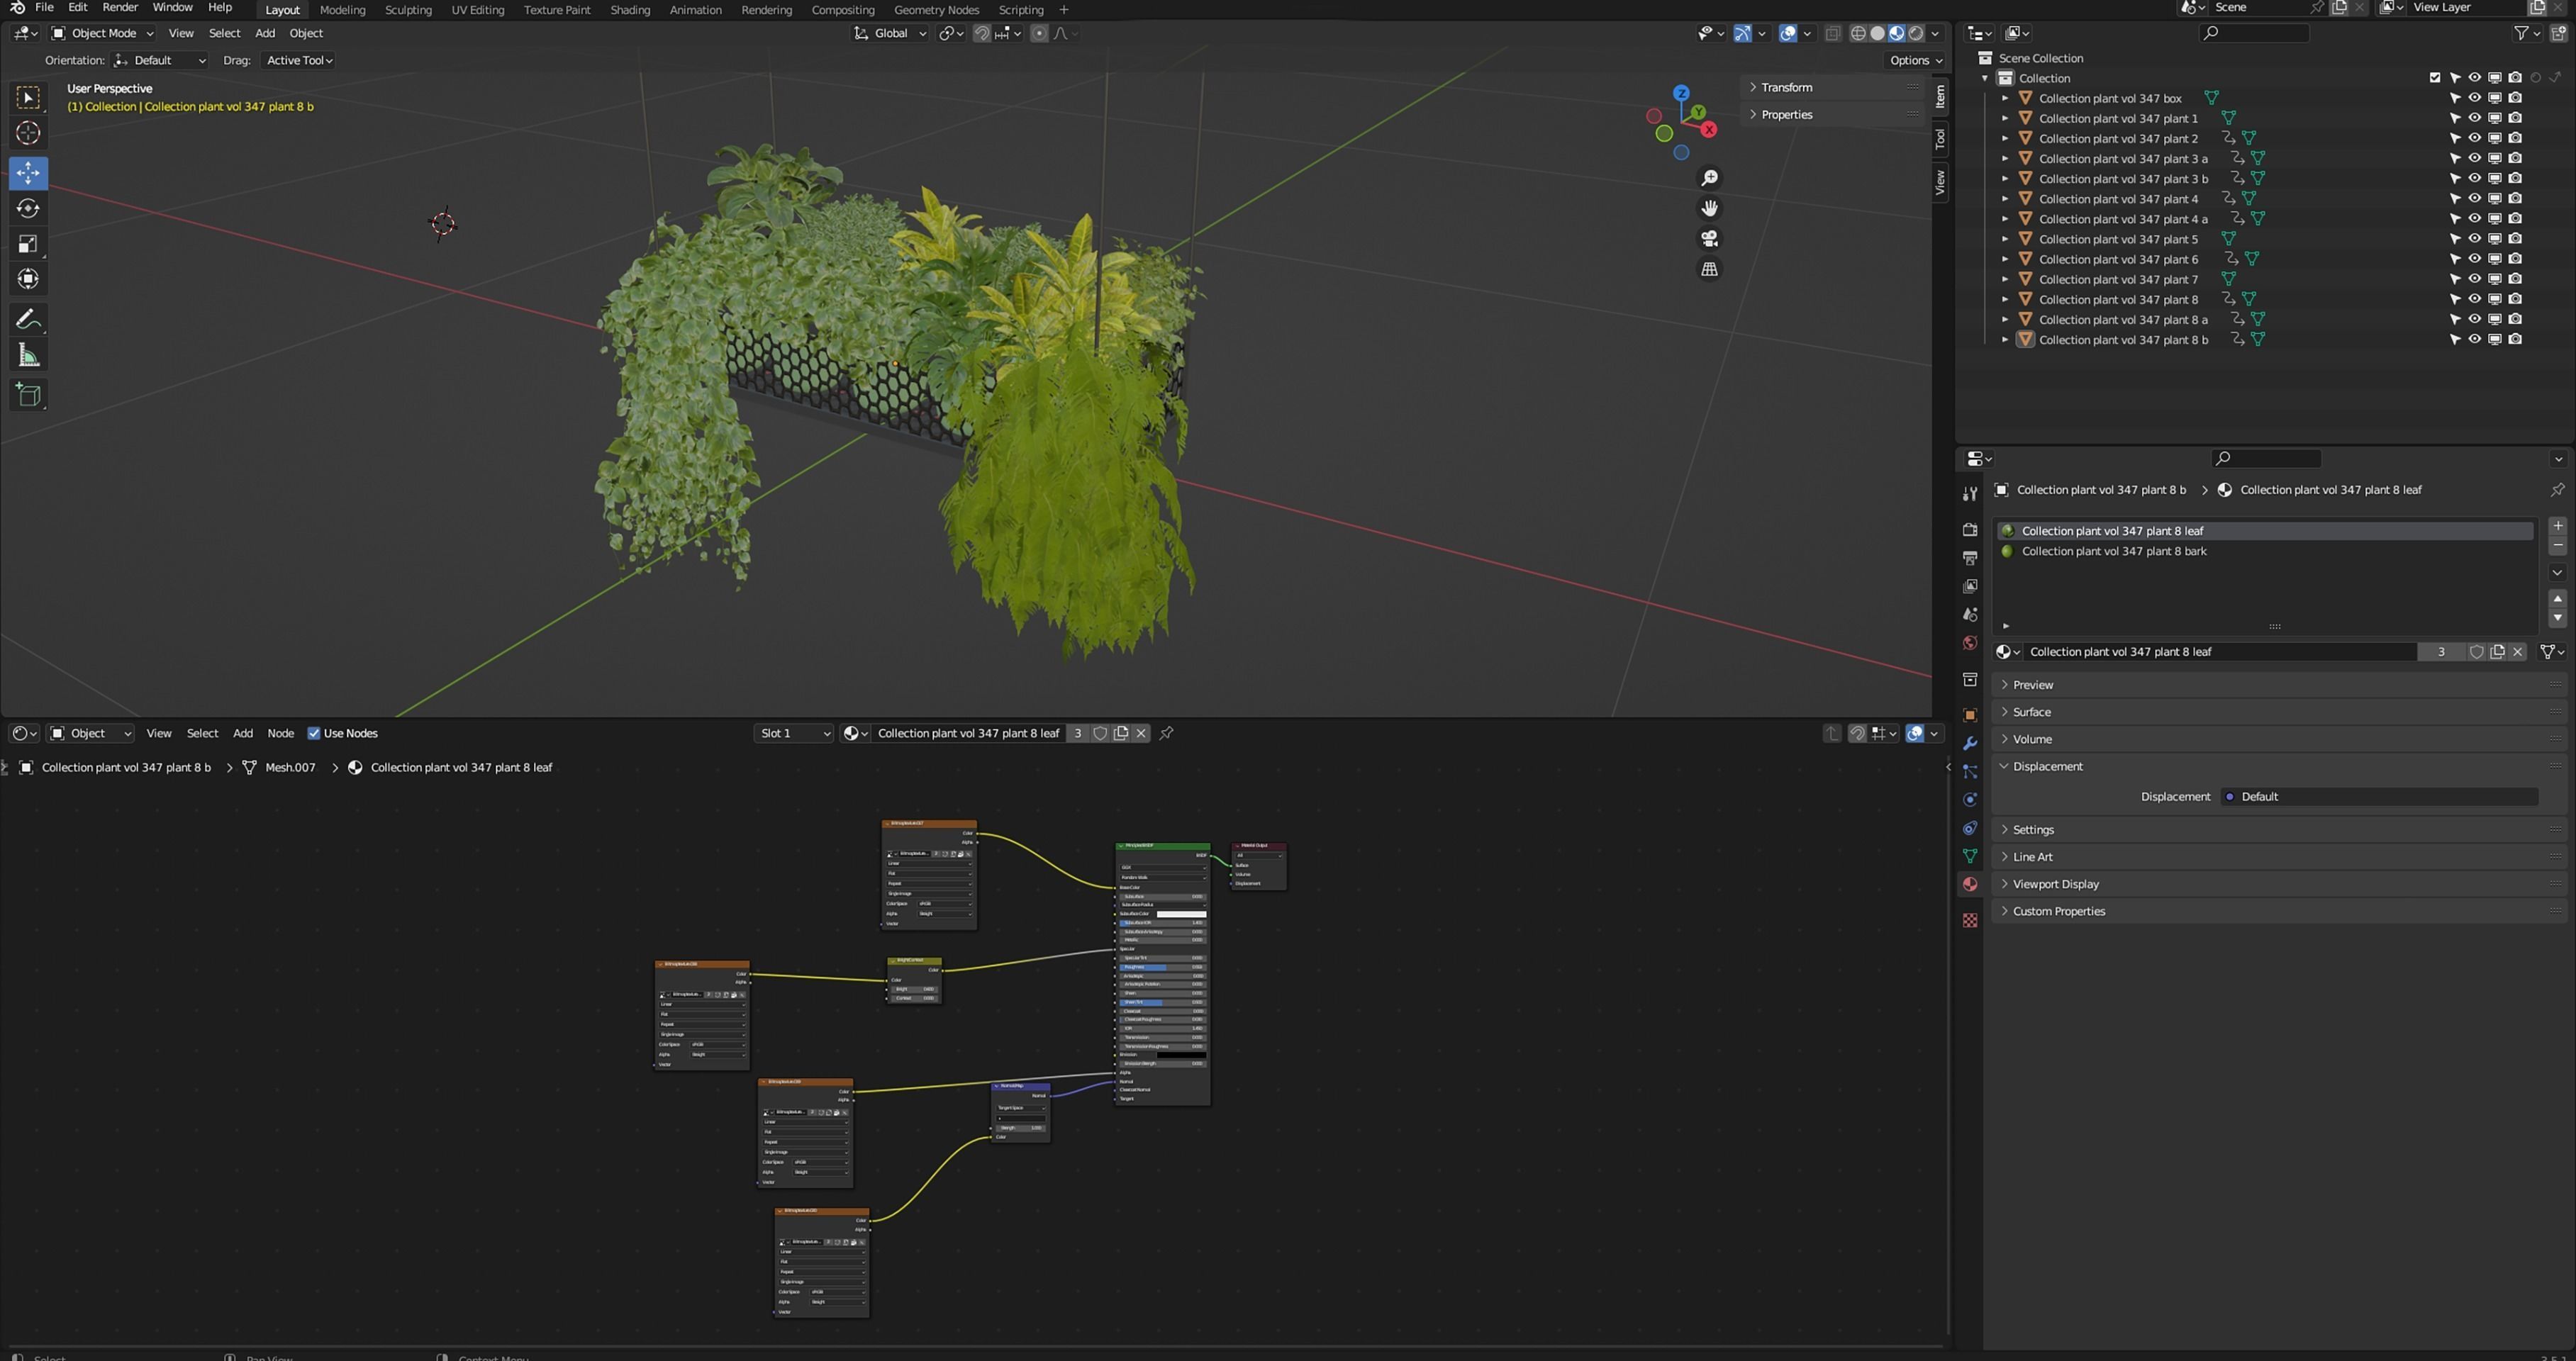
Task: Open the Scene properties tab
Action: pos(1969,614)
